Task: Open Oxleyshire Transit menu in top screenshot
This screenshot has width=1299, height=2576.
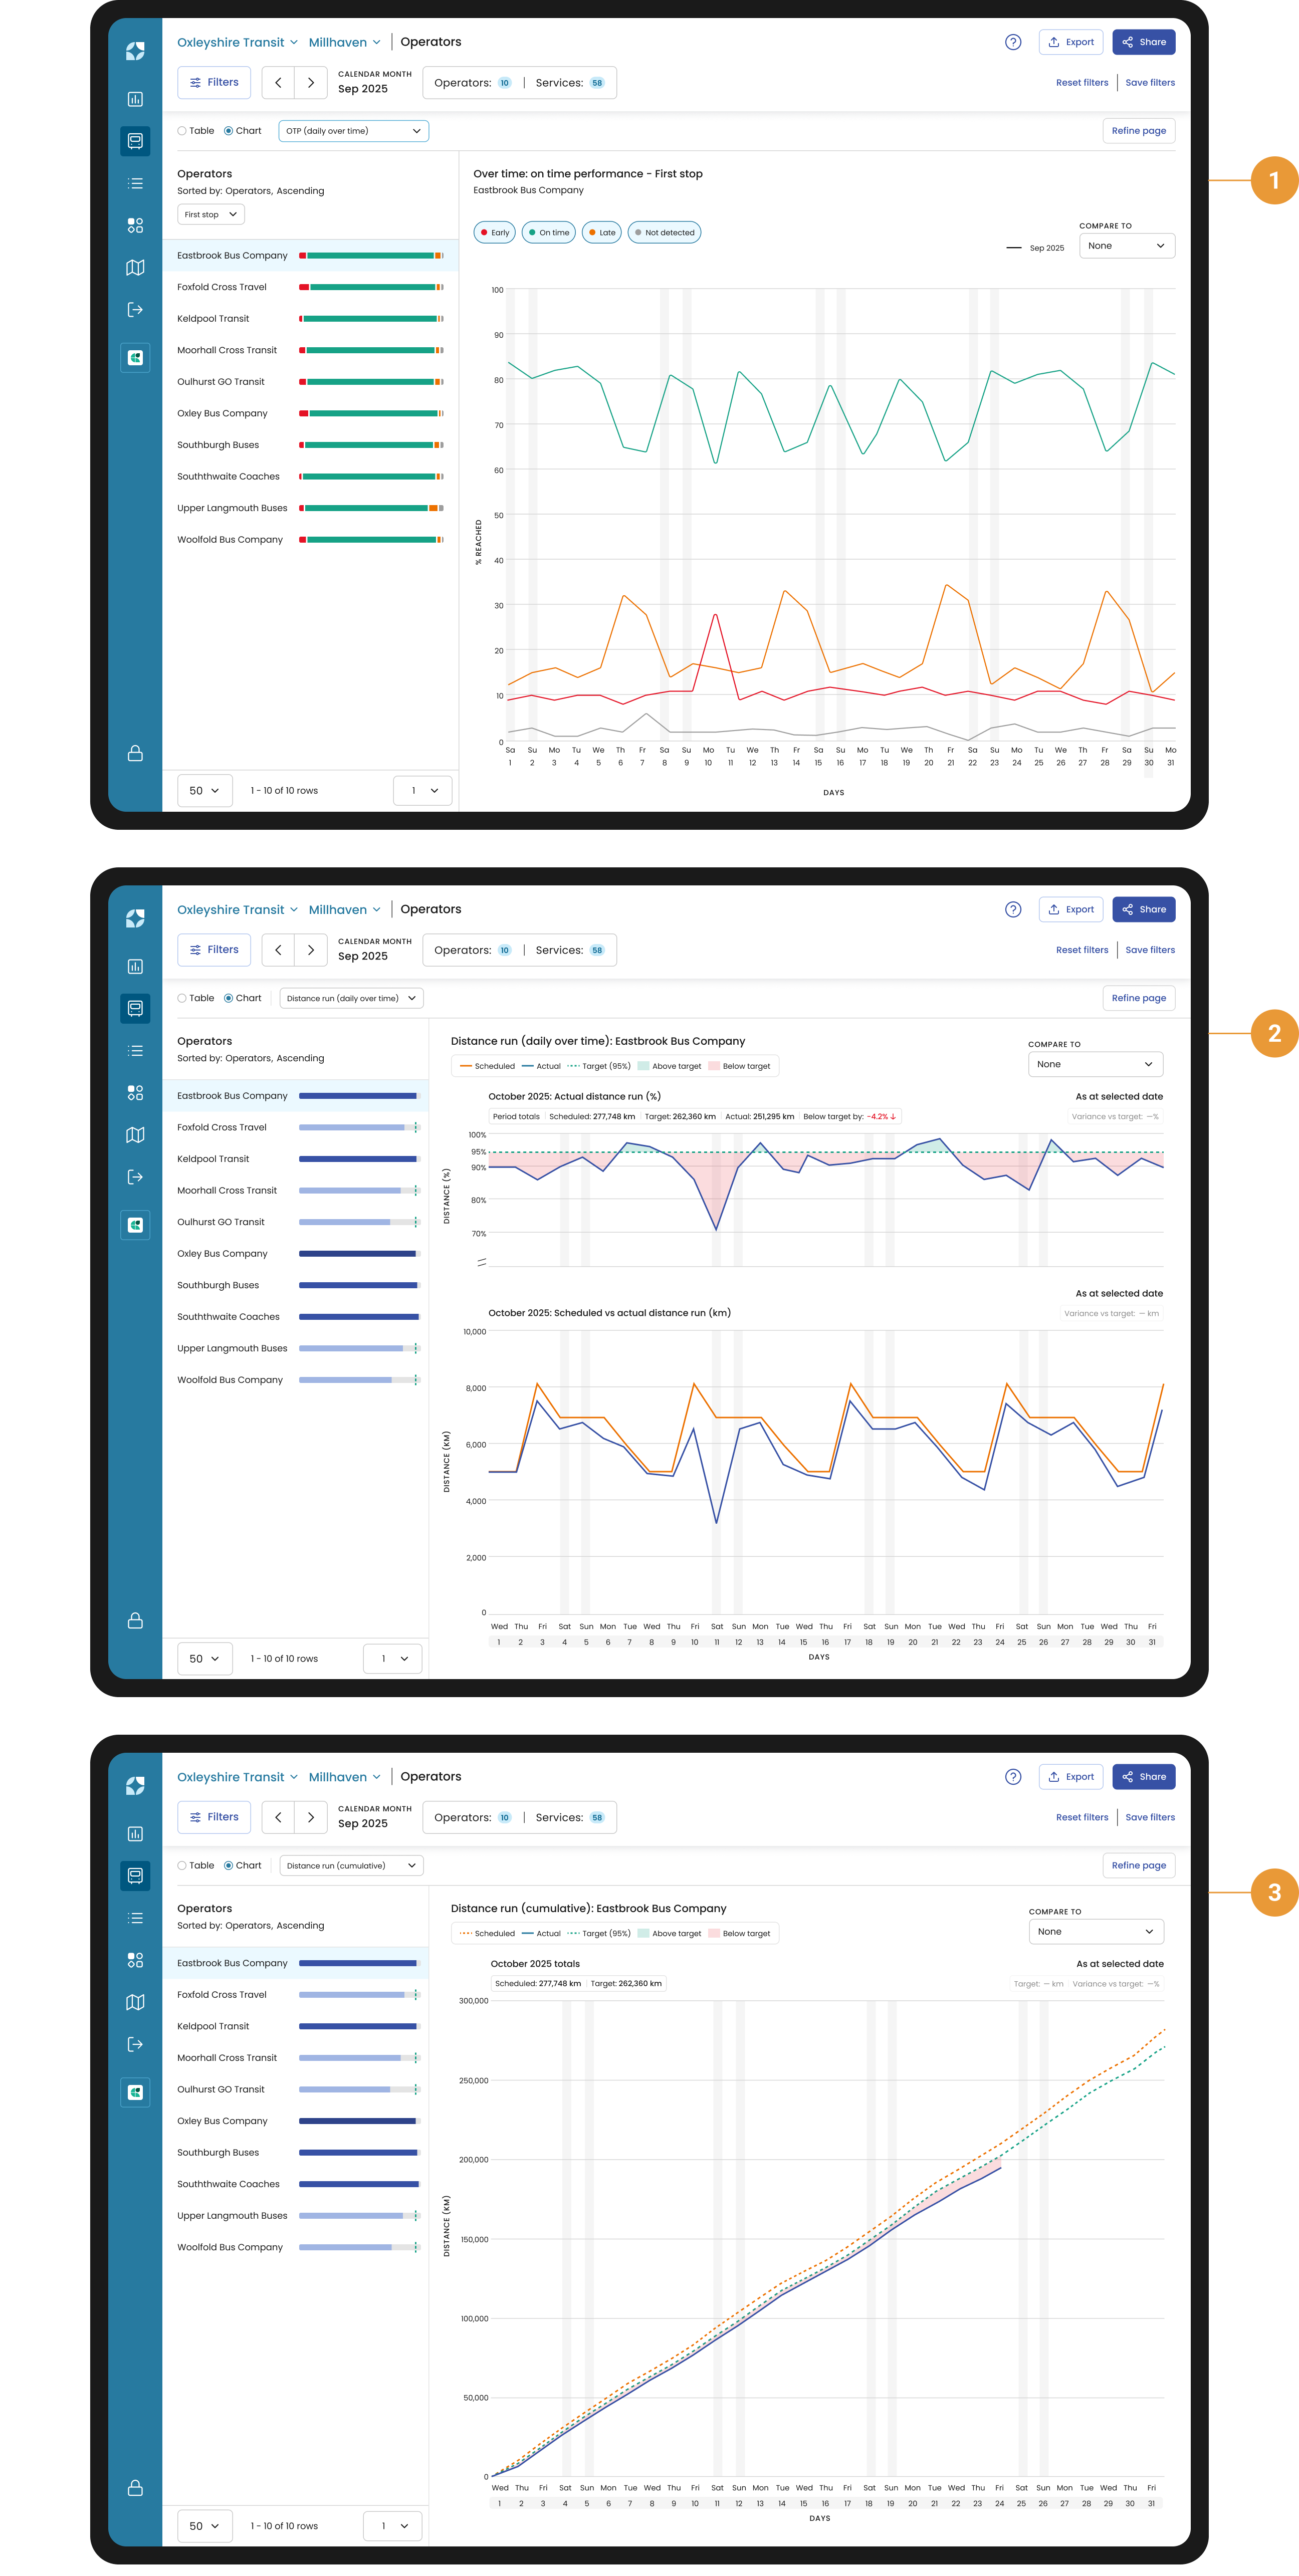Action: pos(237,42)
